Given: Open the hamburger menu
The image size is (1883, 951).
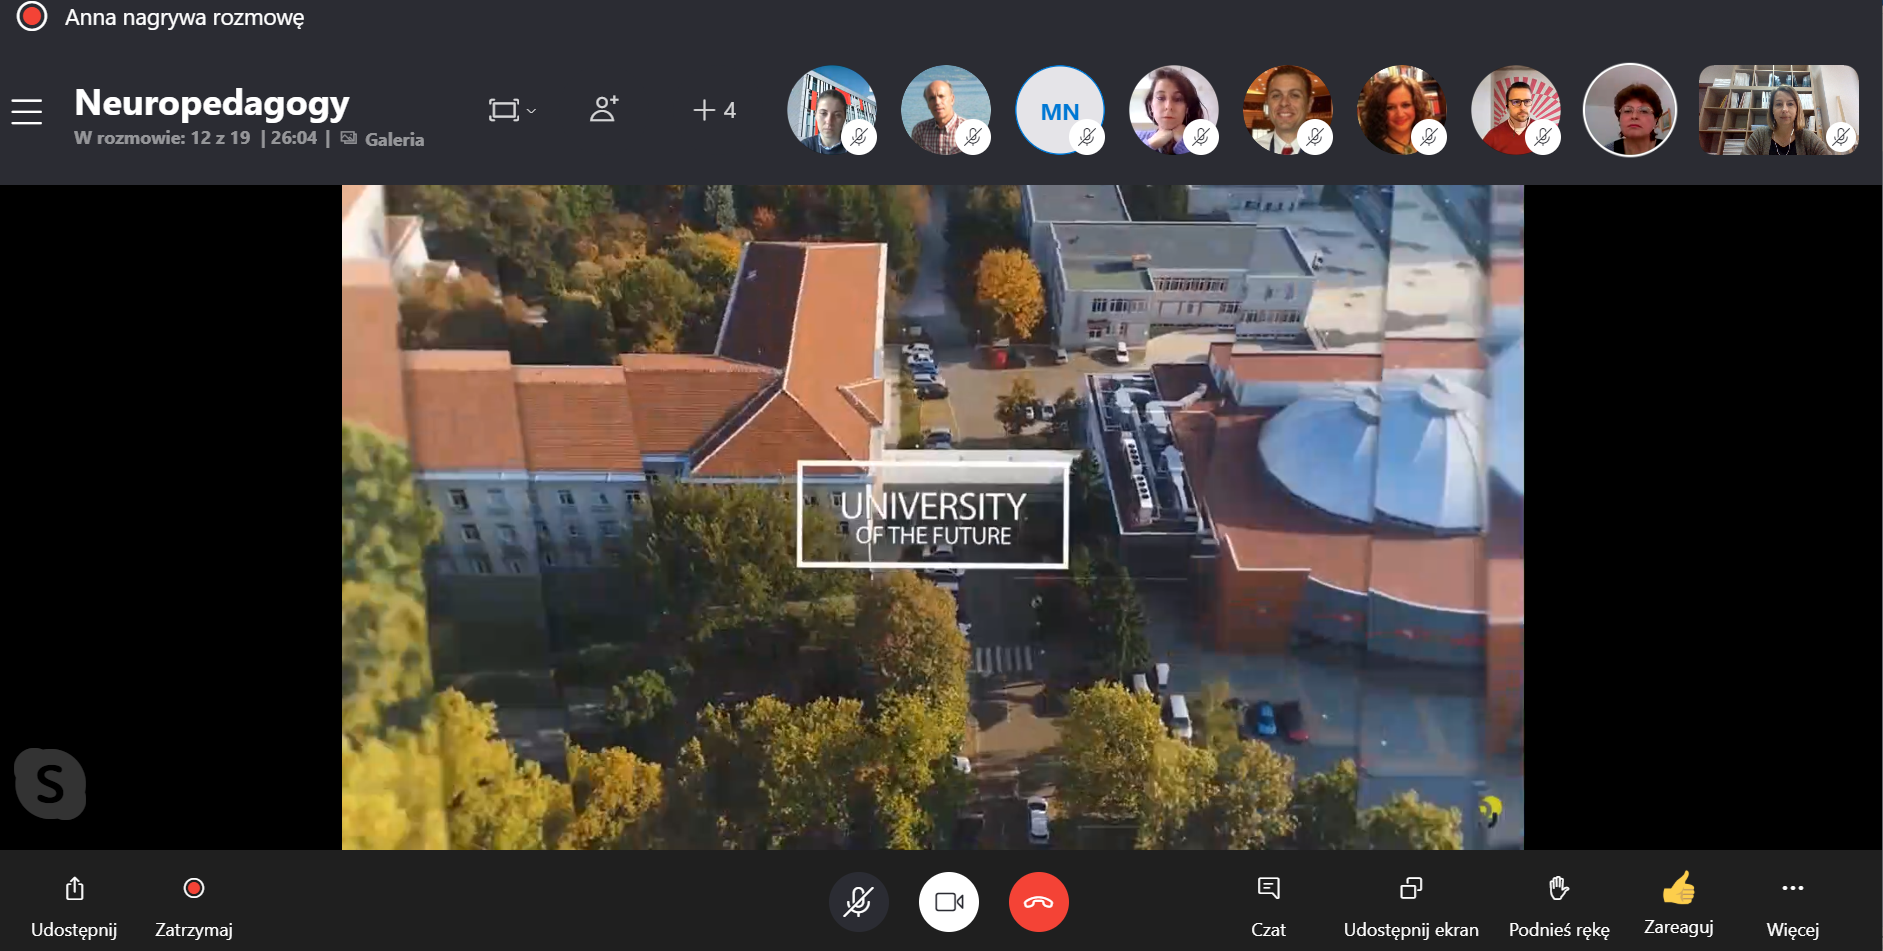Looking at the screenshot, I should [27, 112].
